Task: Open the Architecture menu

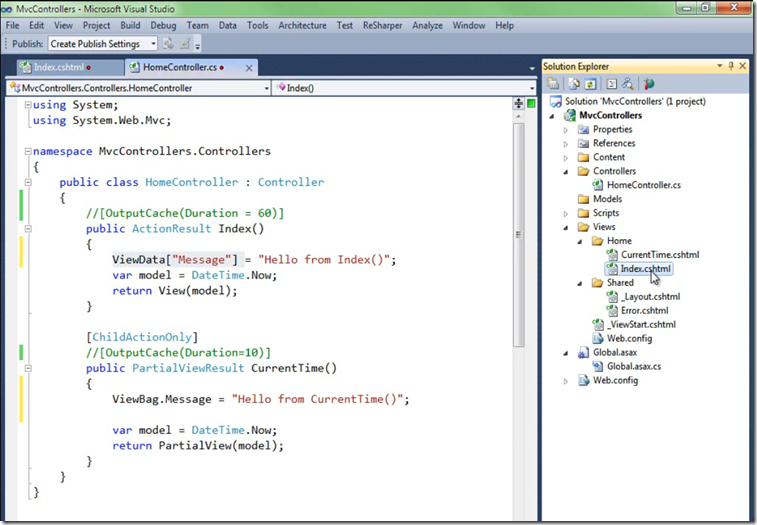Action: click(x=302, y=26)
